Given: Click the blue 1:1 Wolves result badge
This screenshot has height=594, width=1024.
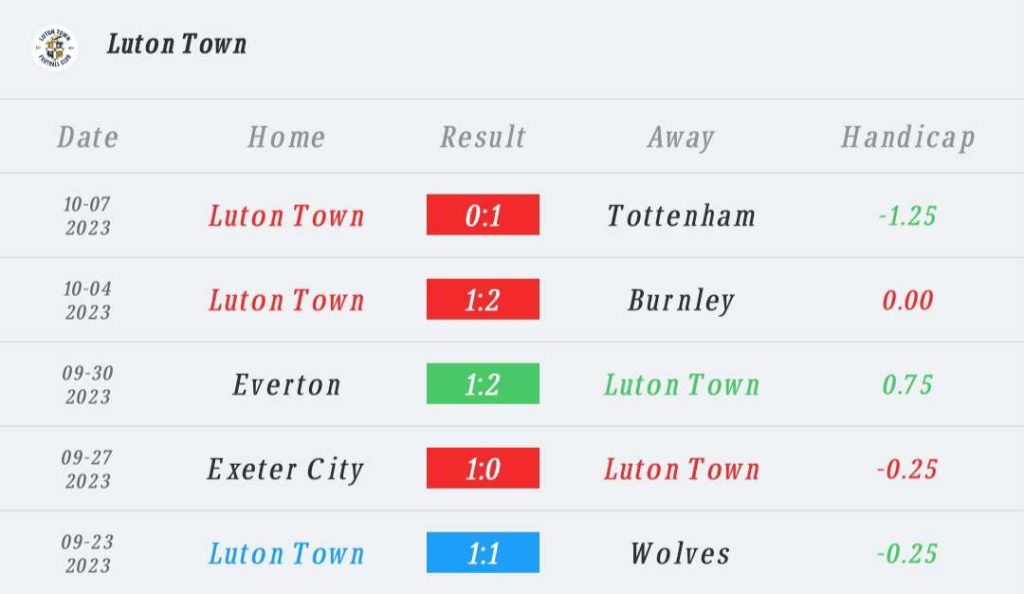Looking at the screenshot, I should 483,553.
